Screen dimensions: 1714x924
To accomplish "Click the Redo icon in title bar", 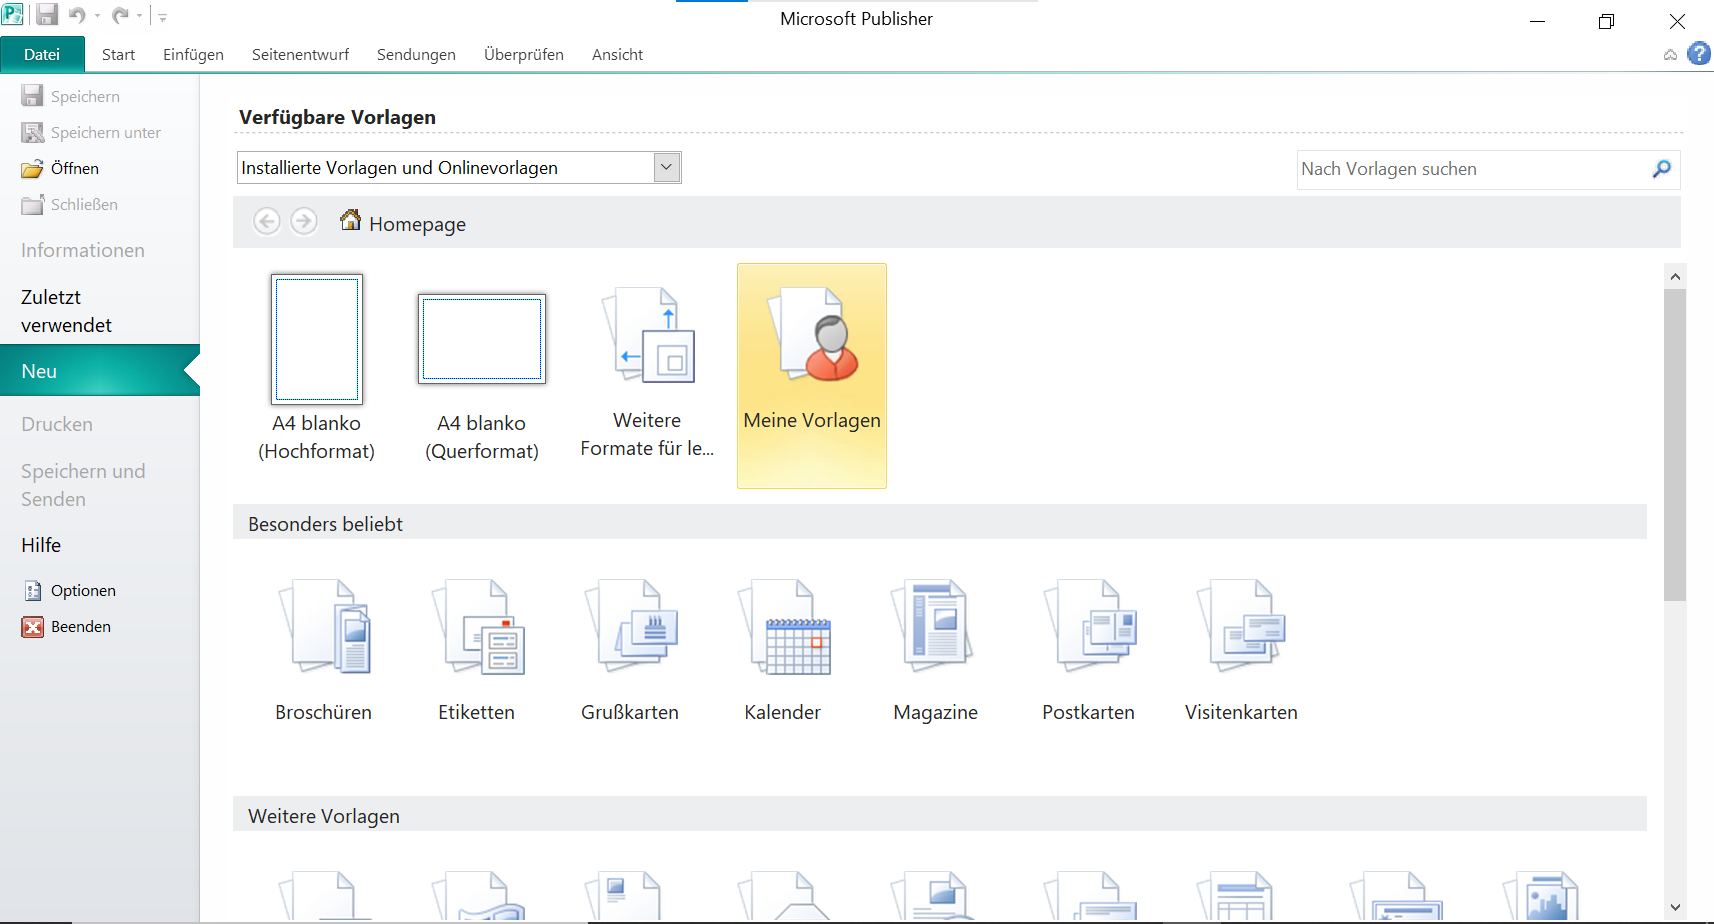I will pos(120,15).
